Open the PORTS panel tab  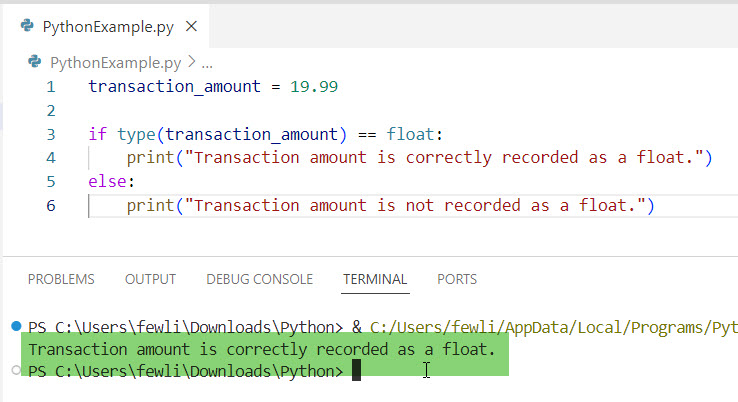click(x=457, y=279)
